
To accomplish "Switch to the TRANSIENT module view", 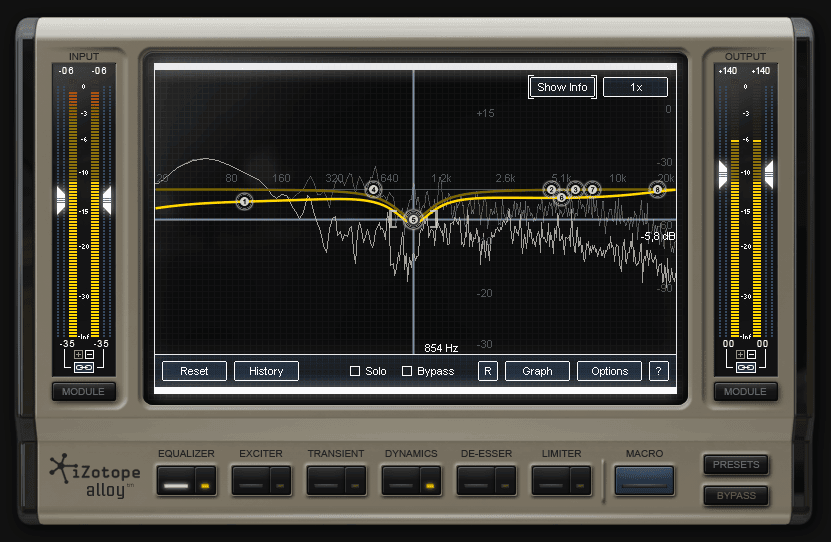I will pos(326,481).
